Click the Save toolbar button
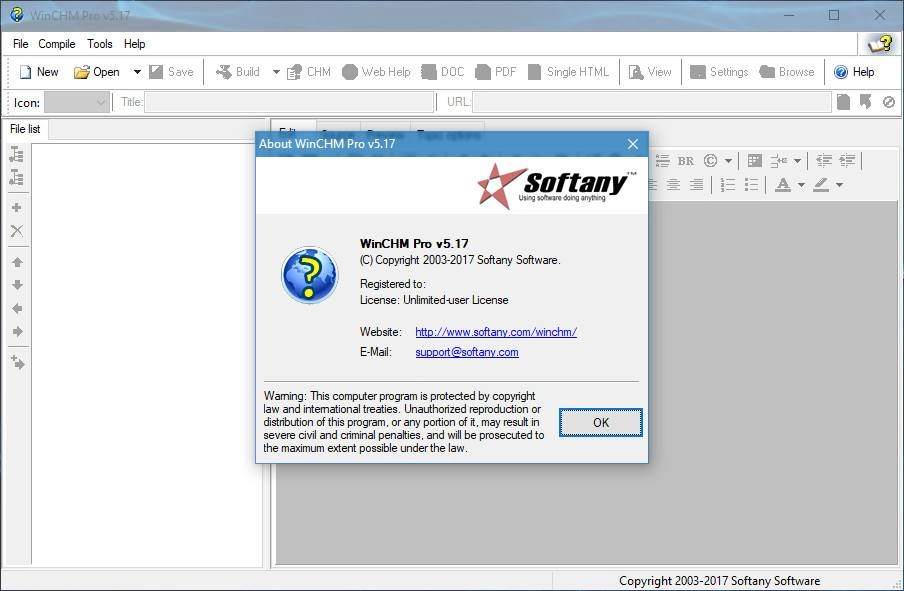904x591 pixels. [171, 72]
